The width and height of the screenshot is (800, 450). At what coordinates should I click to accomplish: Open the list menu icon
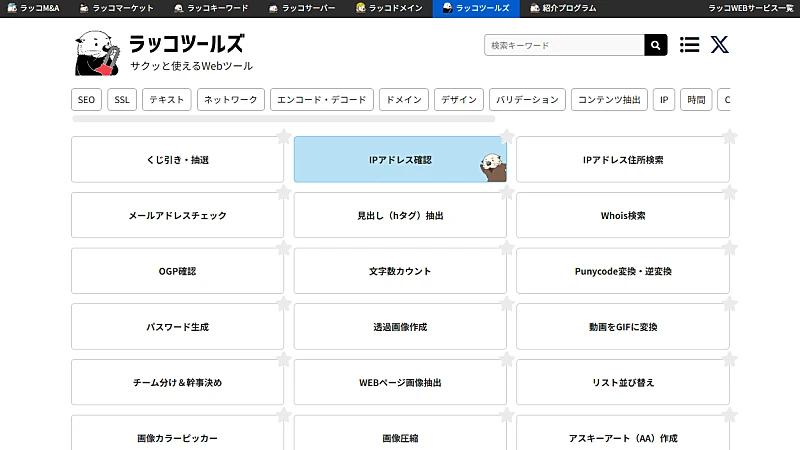coord(689,45)
